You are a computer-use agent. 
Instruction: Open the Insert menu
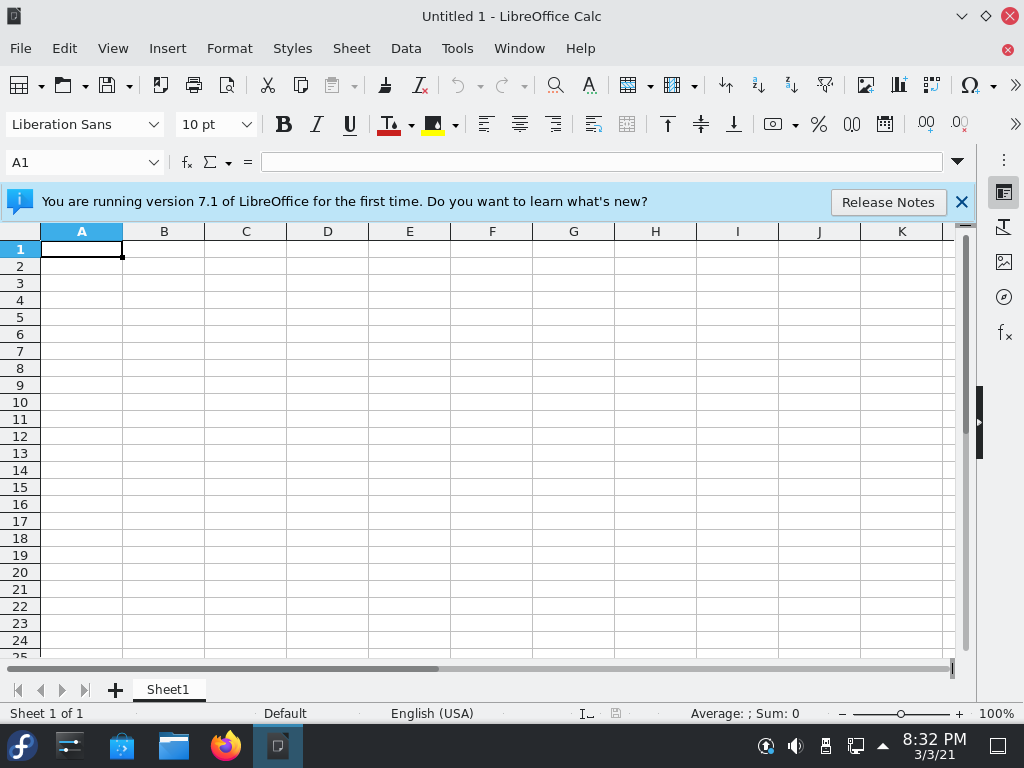pyautogui.click(x=167, y=48)
